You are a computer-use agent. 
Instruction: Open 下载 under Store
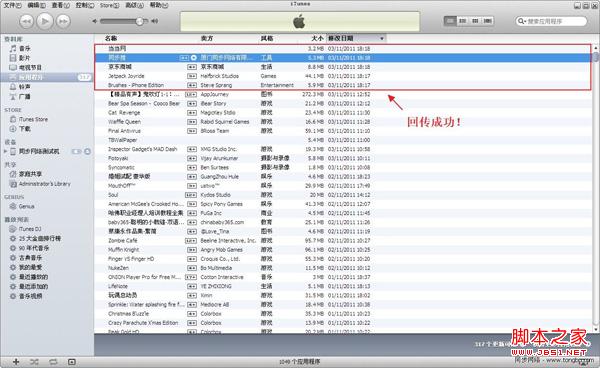click(x=24, y=129)
